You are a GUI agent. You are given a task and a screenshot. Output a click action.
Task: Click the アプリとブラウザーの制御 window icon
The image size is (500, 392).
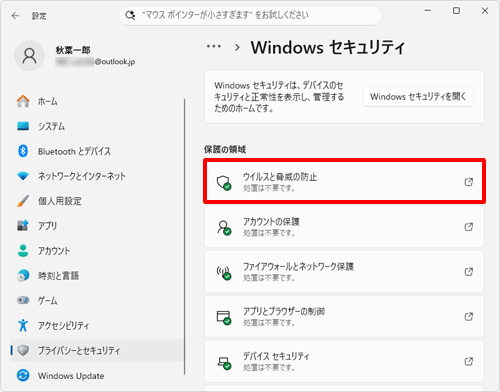[224, 317]
